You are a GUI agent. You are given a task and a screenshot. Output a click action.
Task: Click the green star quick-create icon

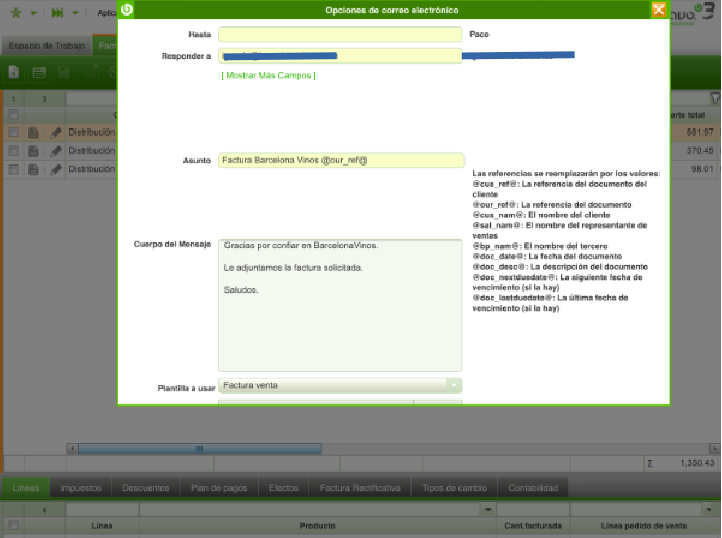tap(13, 13)
